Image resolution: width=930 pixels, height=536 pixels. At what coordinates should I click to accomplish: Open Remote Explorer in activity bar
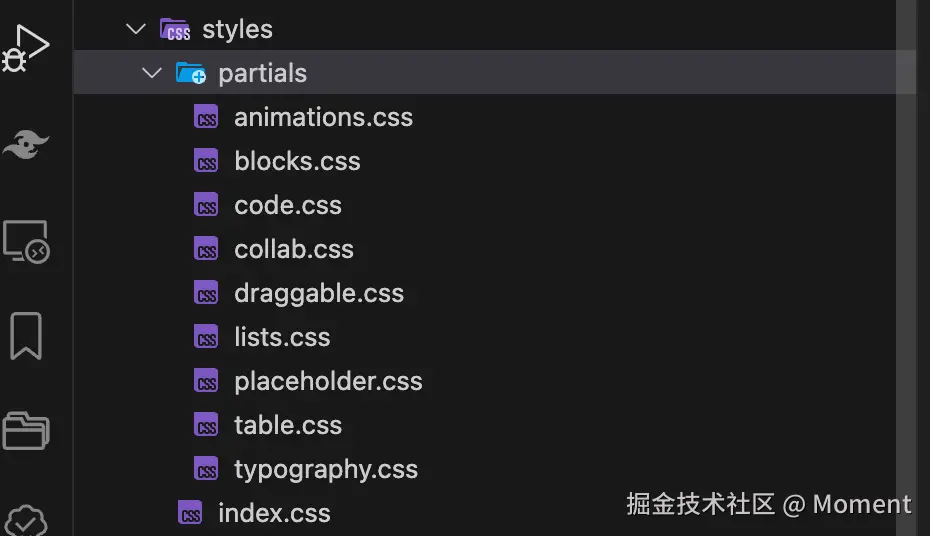pyautogui.click(x=27, y=242)
